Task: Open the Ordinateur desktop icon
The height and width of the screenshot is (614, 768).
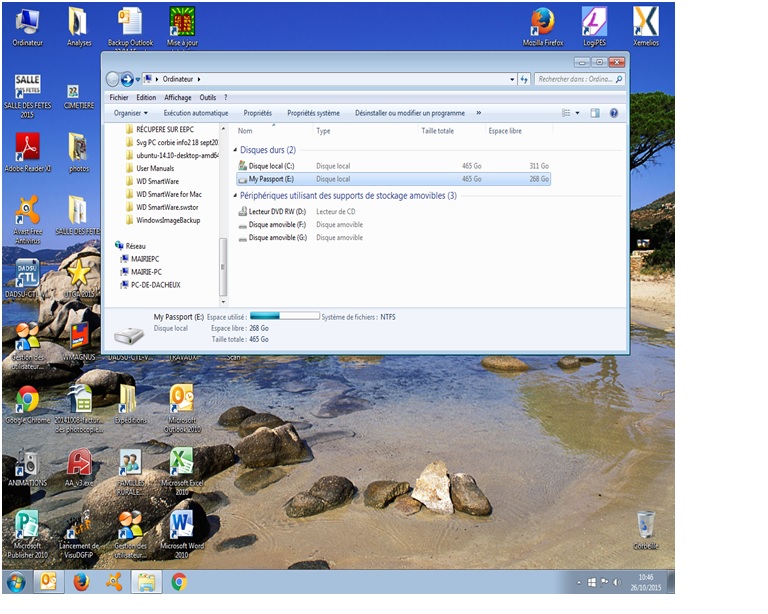Action: coord(27,28)
